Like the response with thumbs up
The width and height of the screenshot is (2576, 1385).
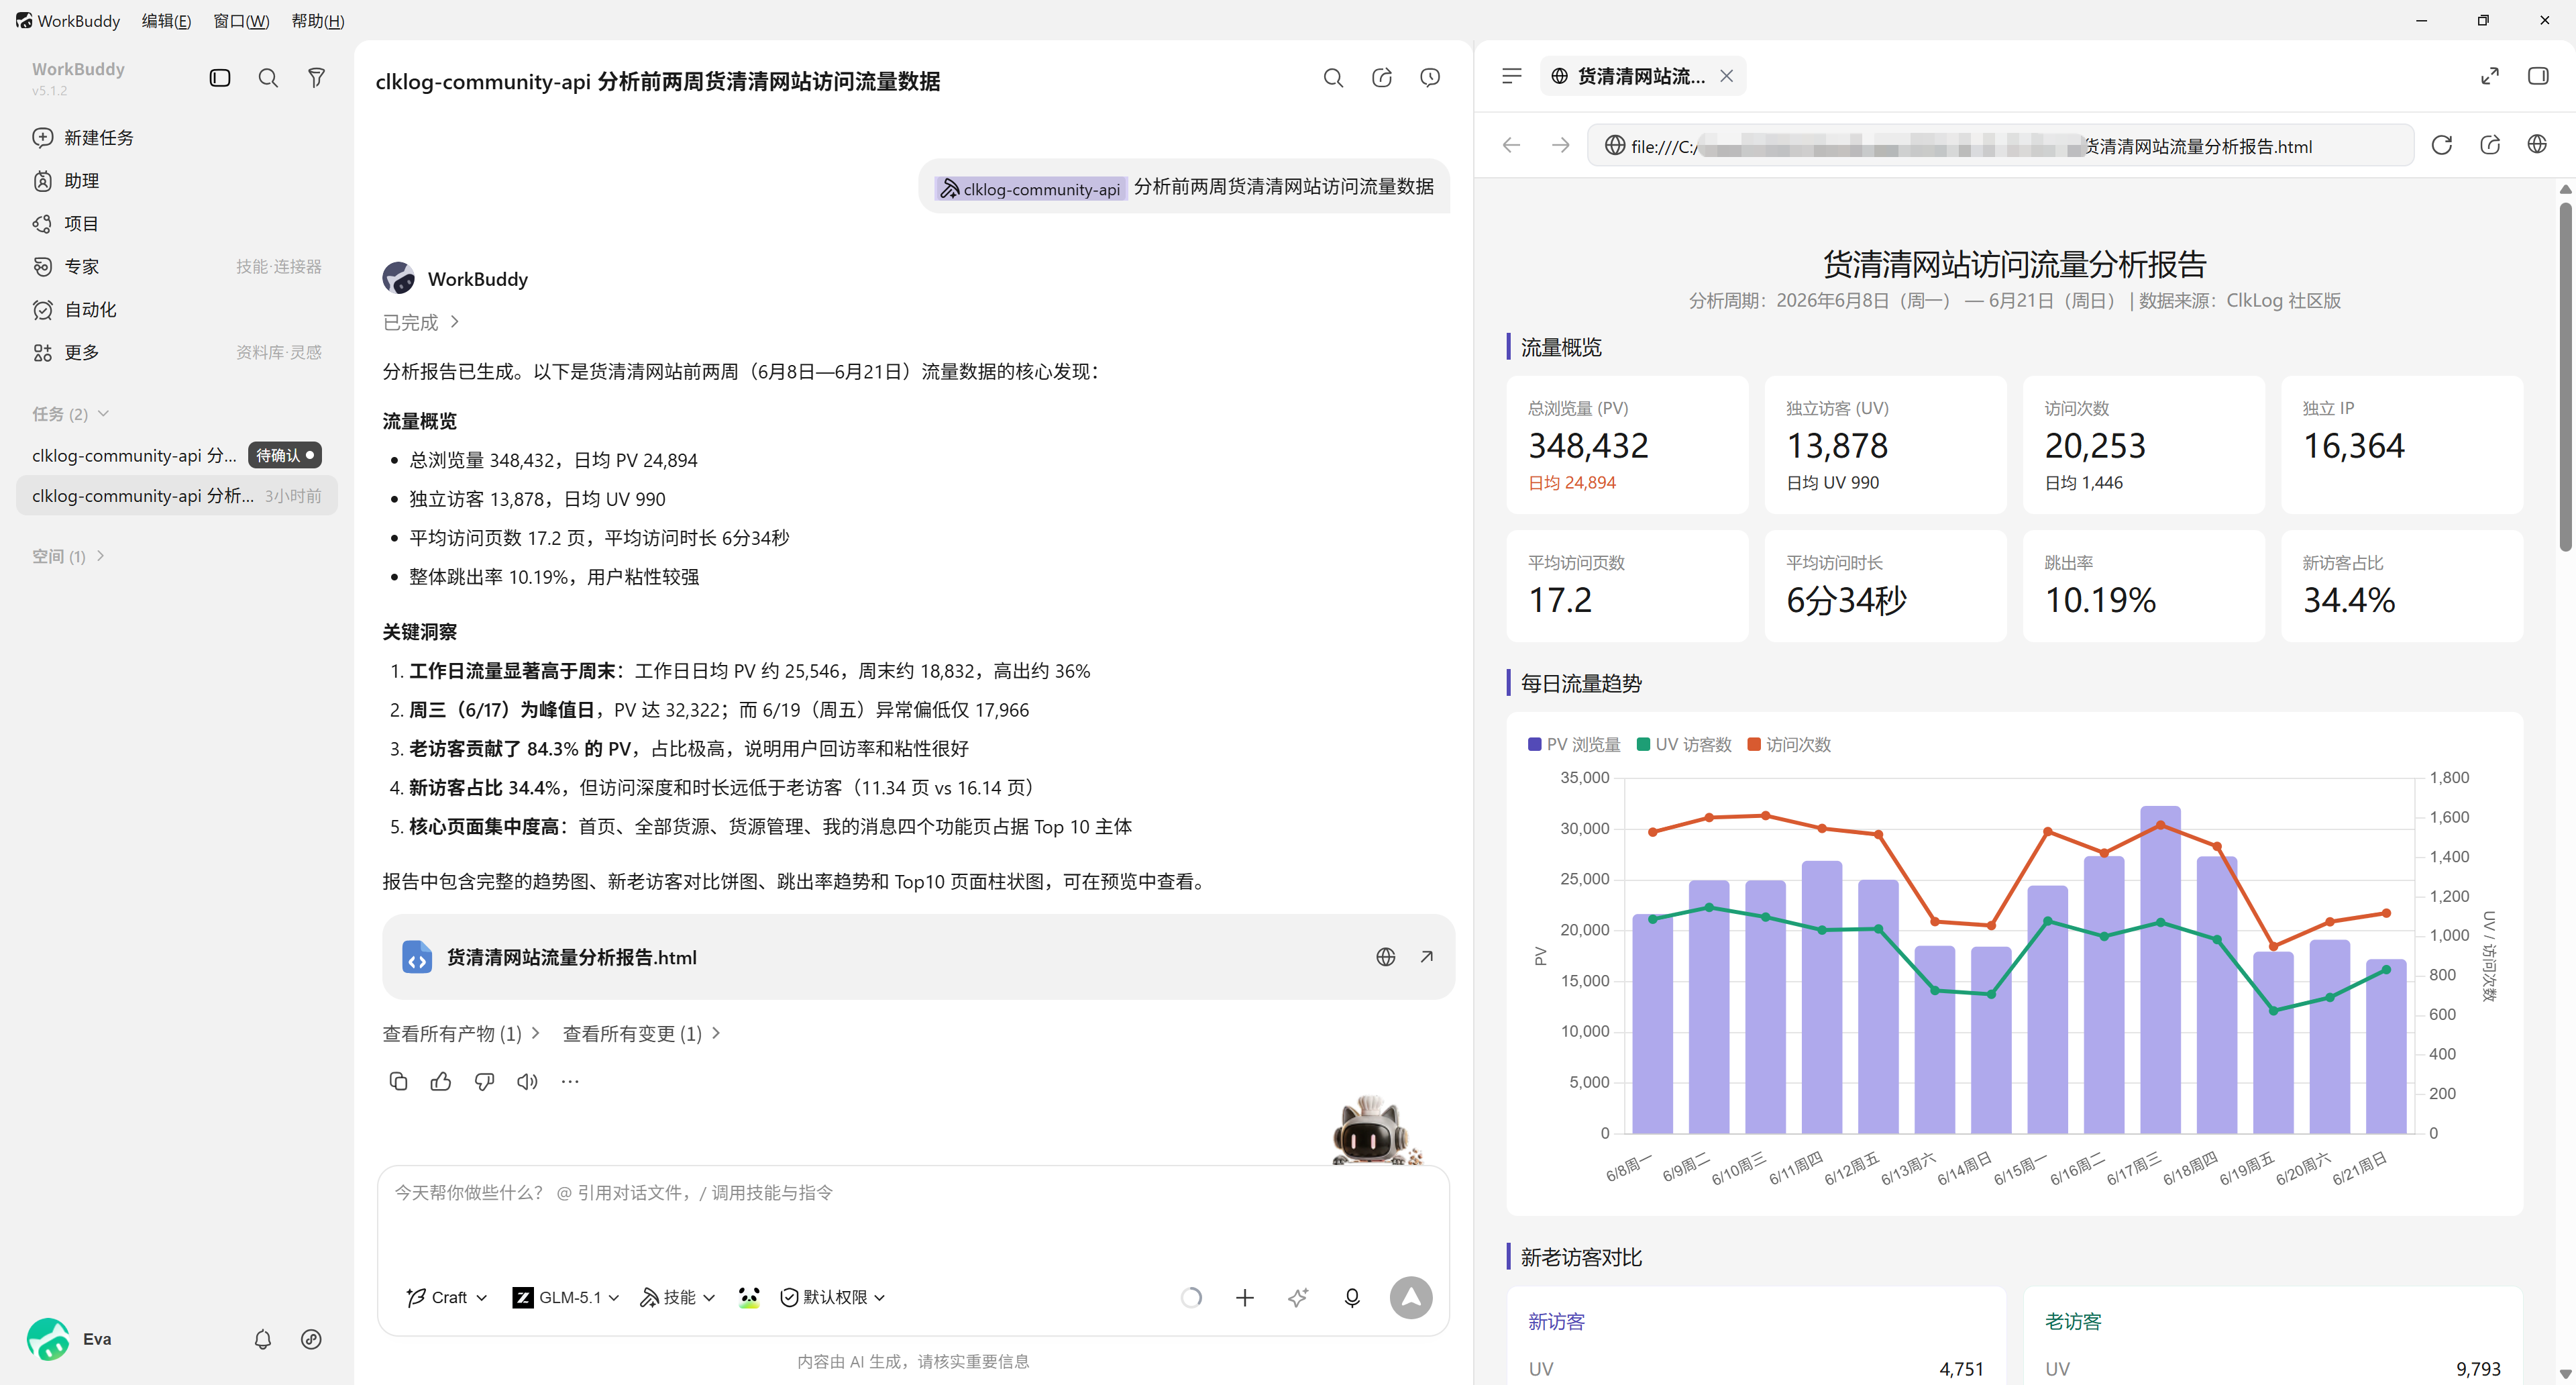coord(441,1081)
